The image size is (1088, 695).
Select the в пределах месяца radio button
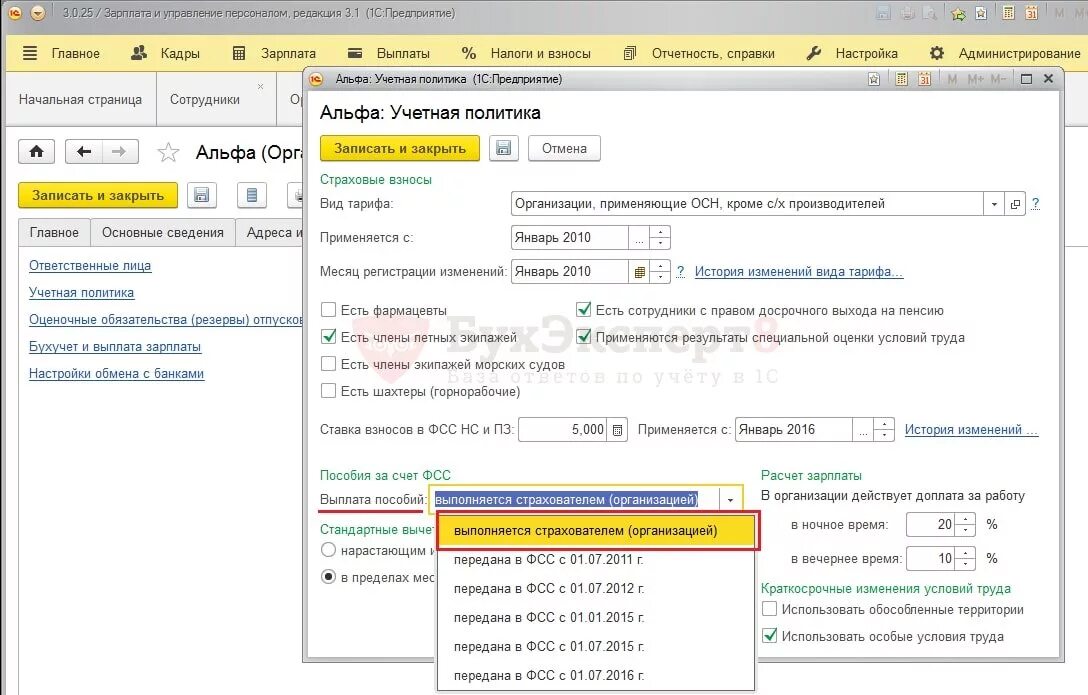coord(329,577)
